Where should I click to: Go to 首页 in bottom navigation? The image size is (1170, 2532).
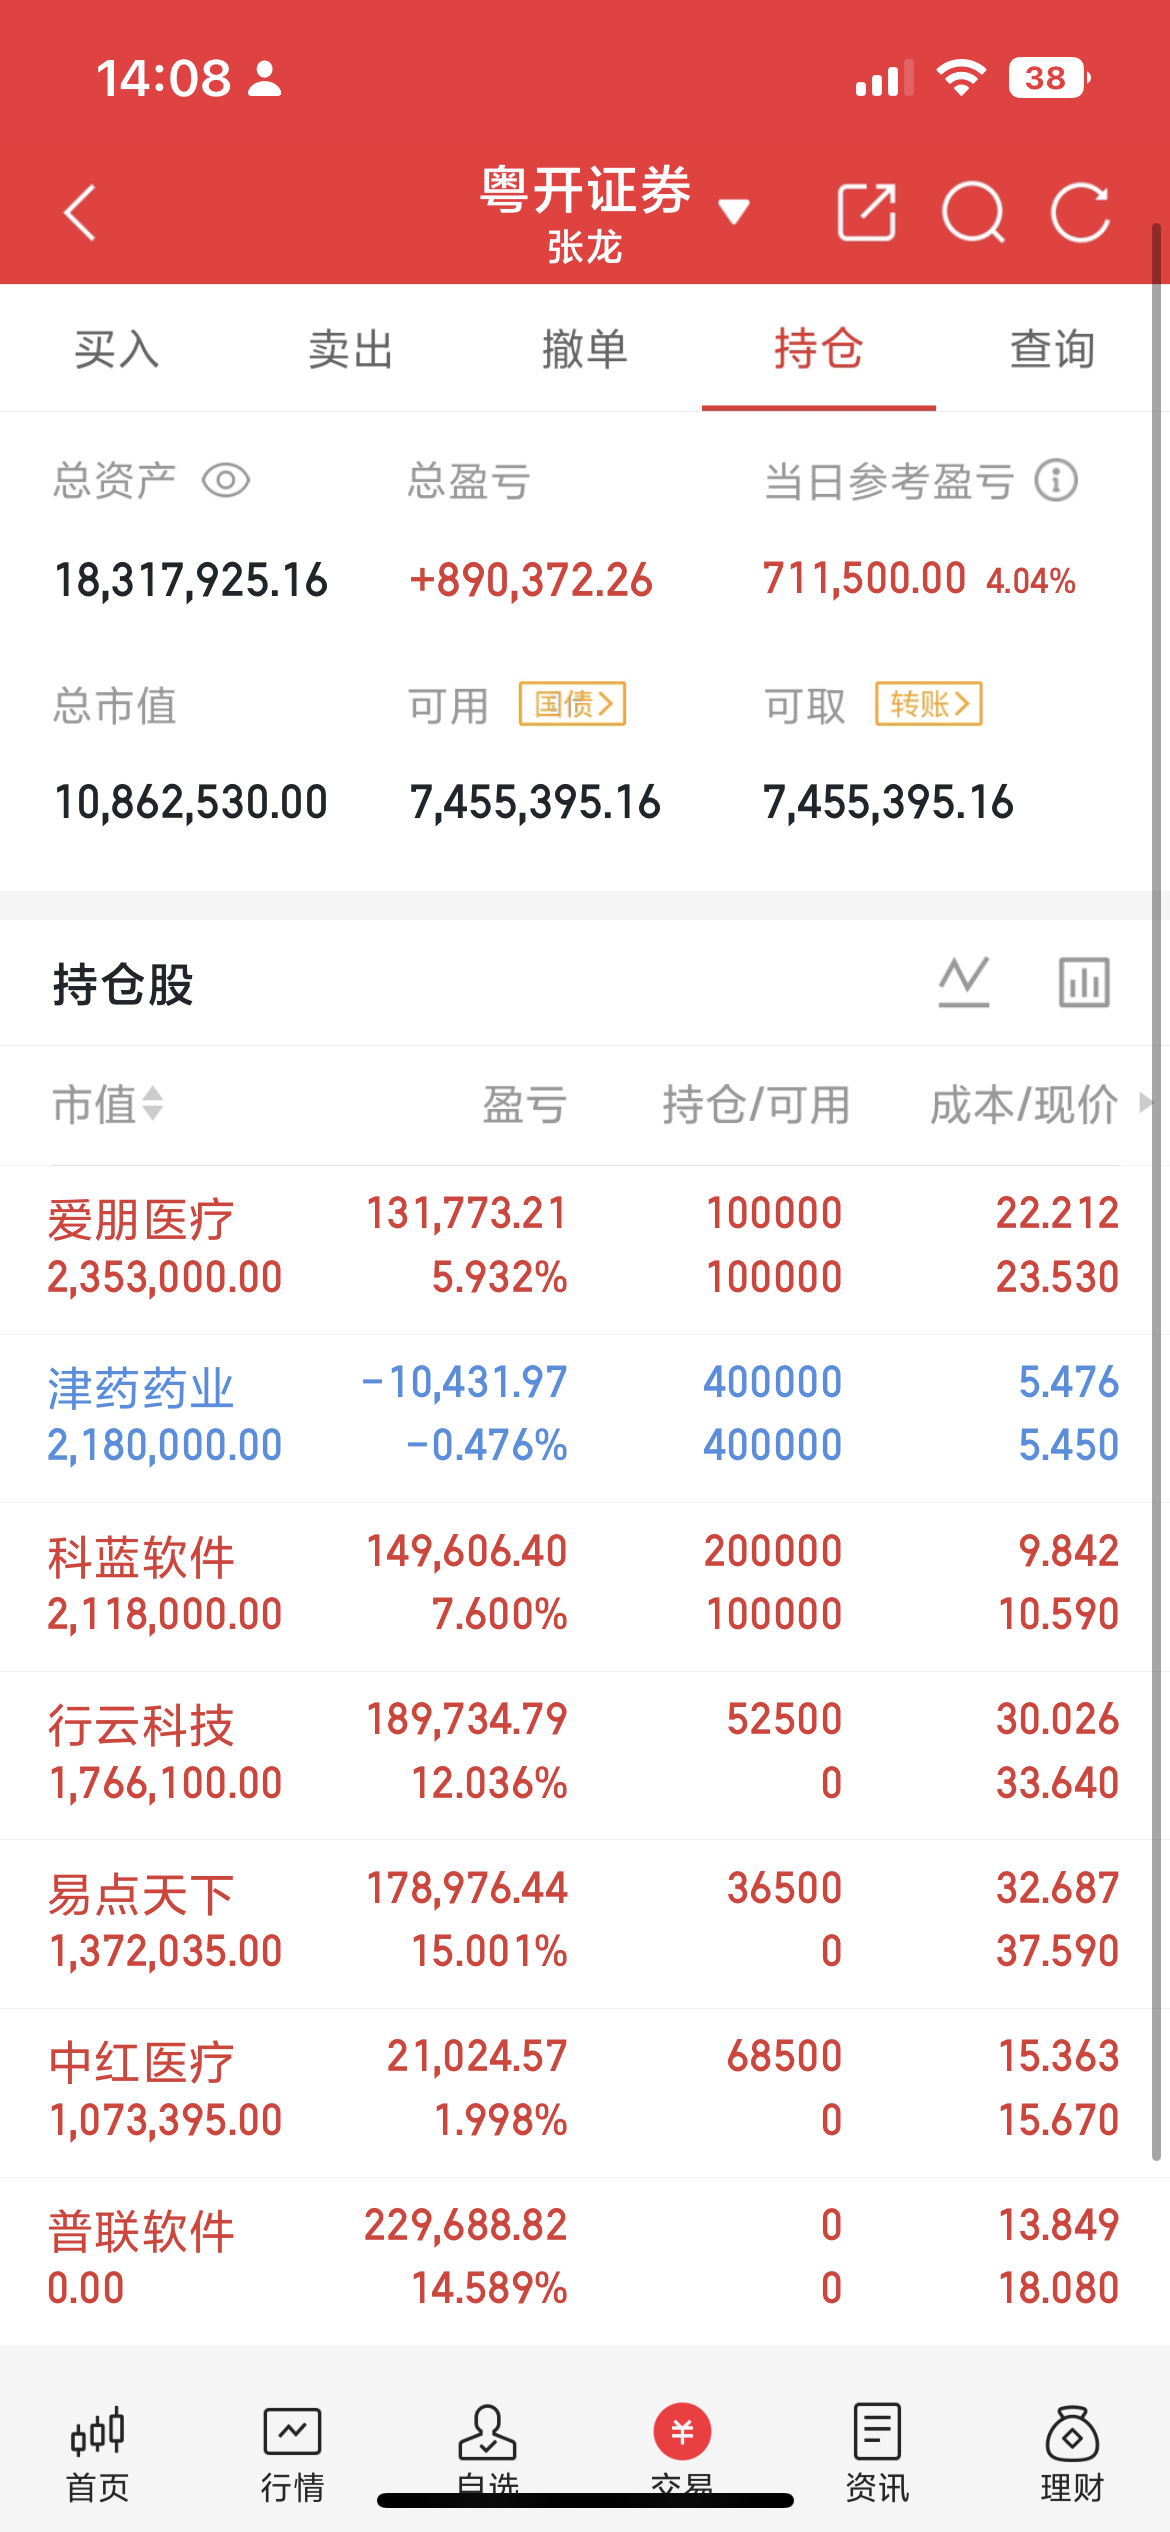pos(97,2455)
